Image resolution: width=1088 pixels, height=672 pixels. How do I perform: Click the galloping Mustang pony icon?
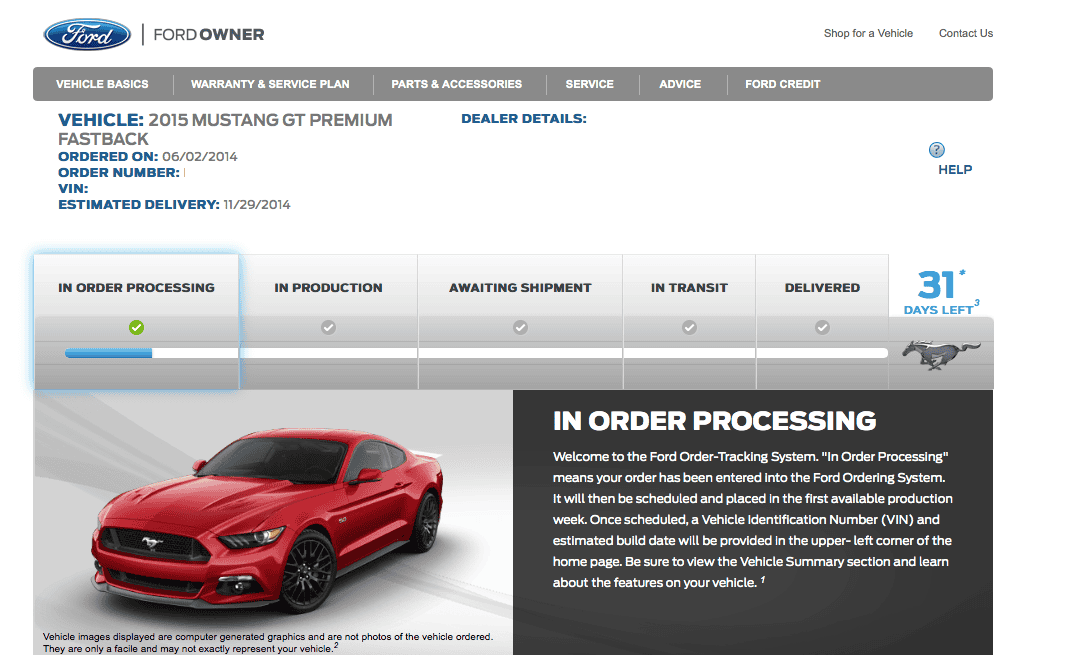(x=941, y=353)
